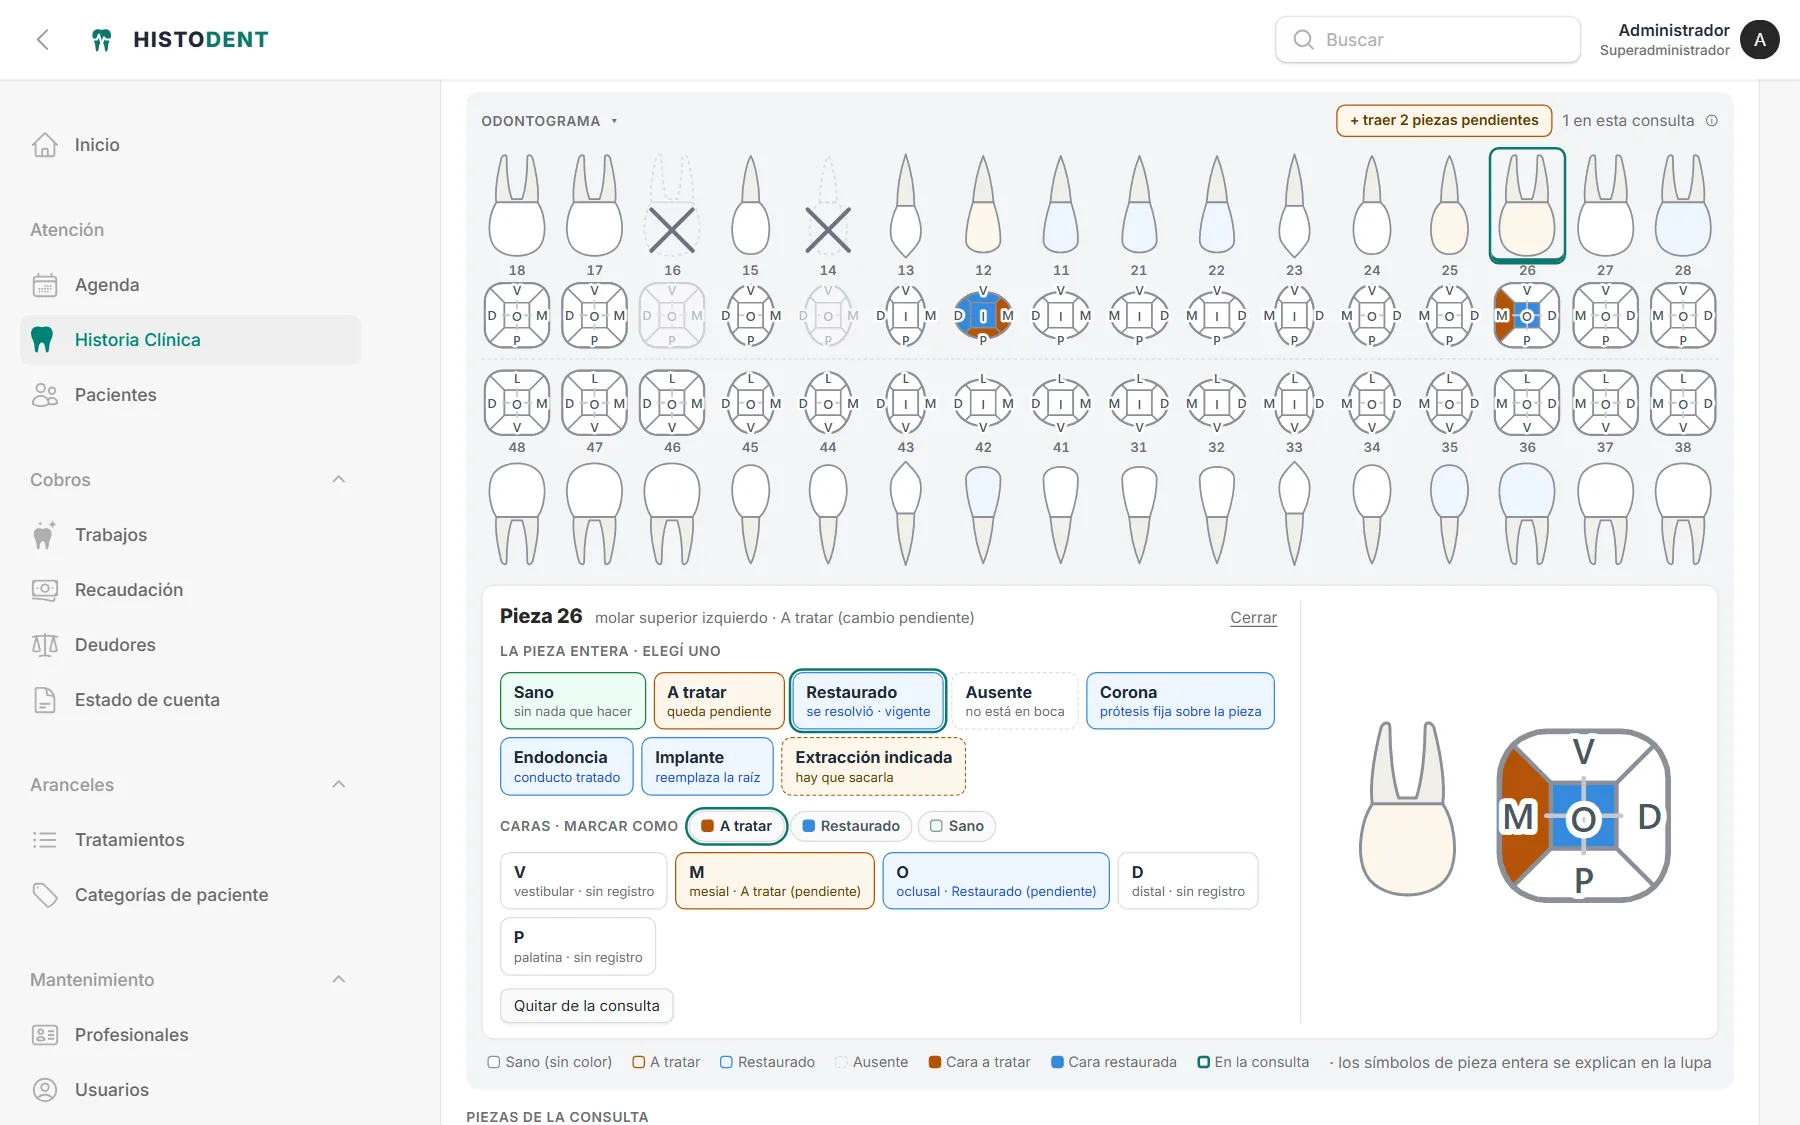Open Inicio in sidebar

[190, 145]
